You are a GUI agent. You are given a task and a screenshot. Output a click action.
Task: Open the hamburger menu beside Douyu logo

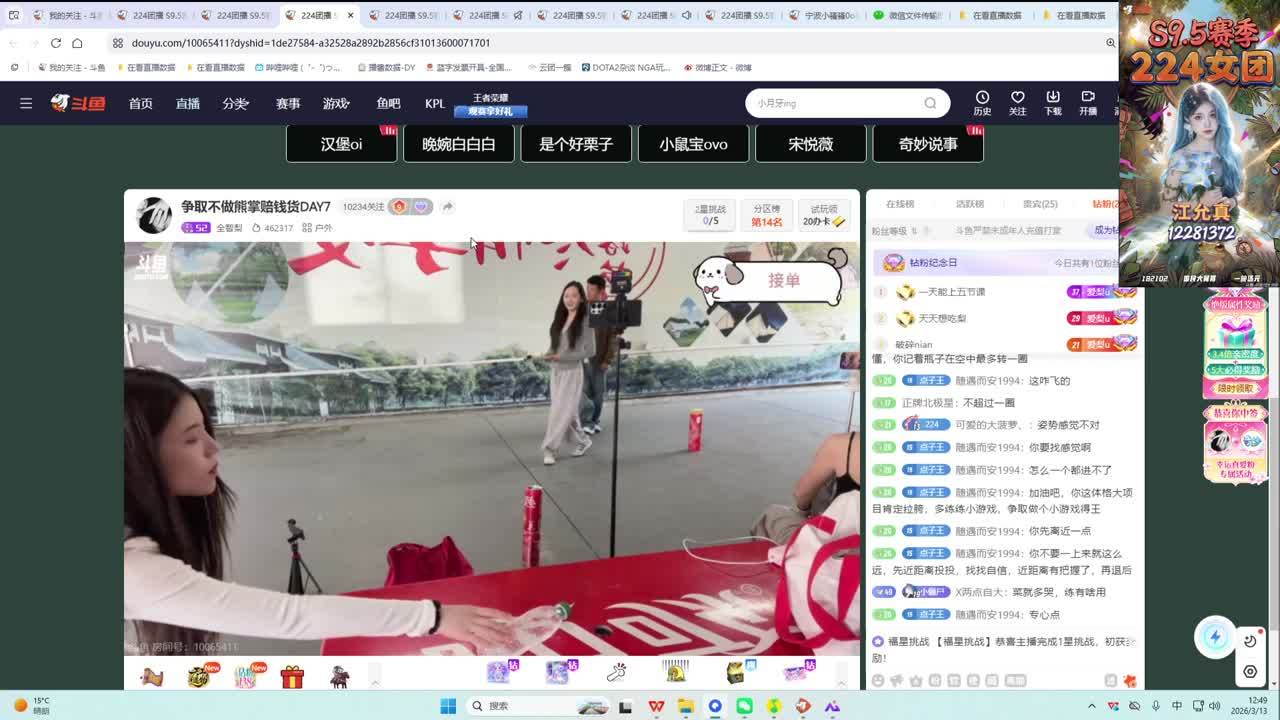(x=26, y=103)
